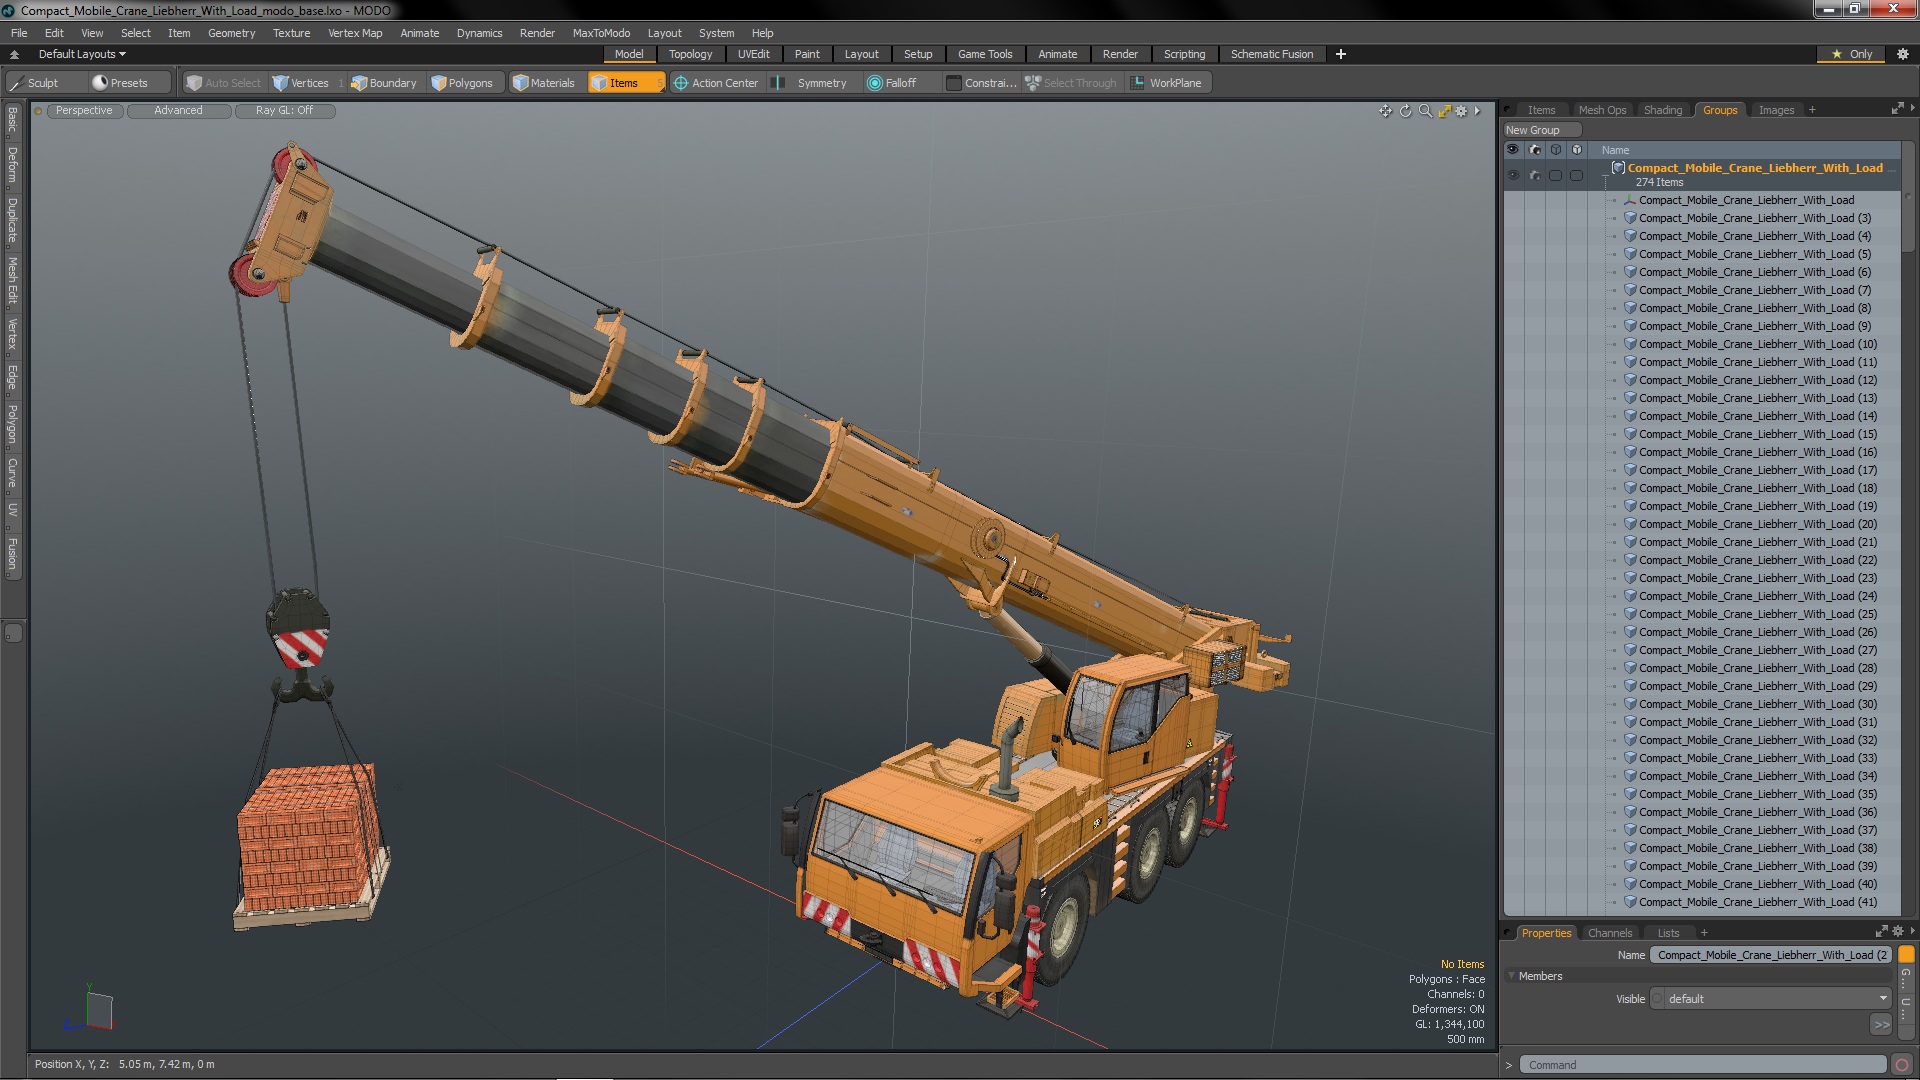Click the Ray GL: Off button
Viewport: 1920px width, 1080px height.
coord(284,111)
